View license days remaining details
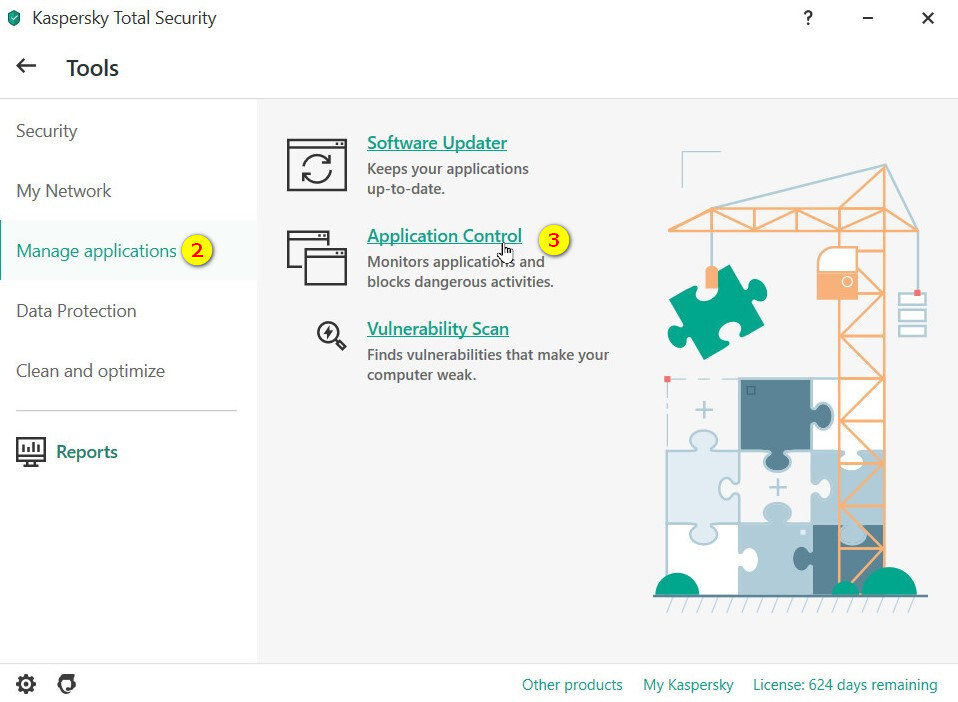The width and height of the screenshot is (958, 702). pos(845,685)
